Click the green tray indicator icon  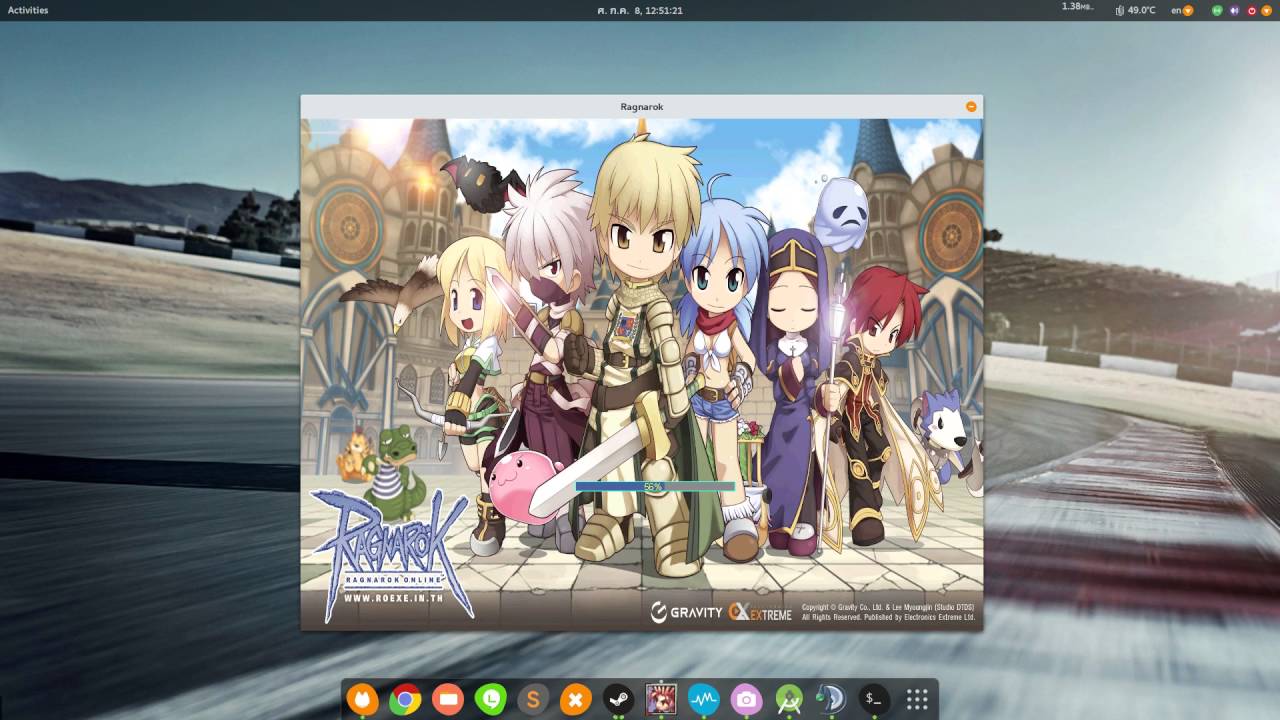point(1217,10)
